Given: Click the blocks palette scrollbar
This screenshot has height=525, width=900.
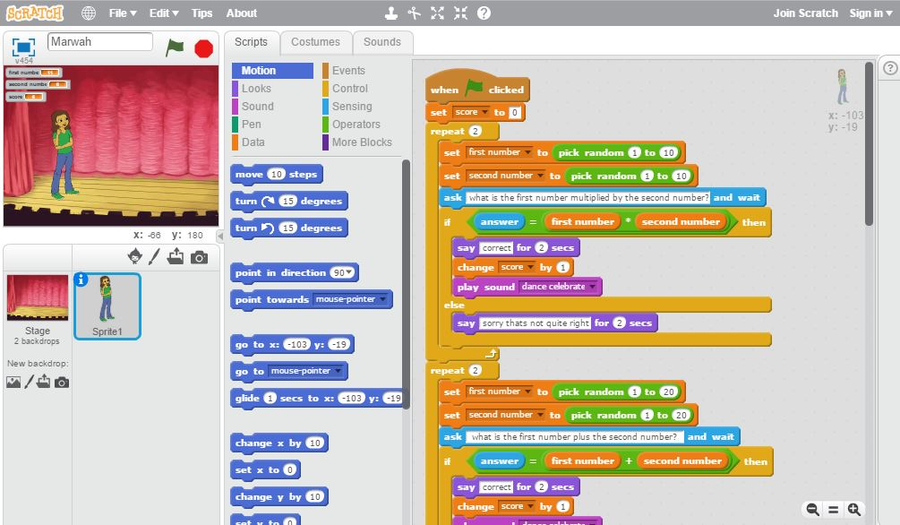Looking at the screenshot, I should 406,283.
